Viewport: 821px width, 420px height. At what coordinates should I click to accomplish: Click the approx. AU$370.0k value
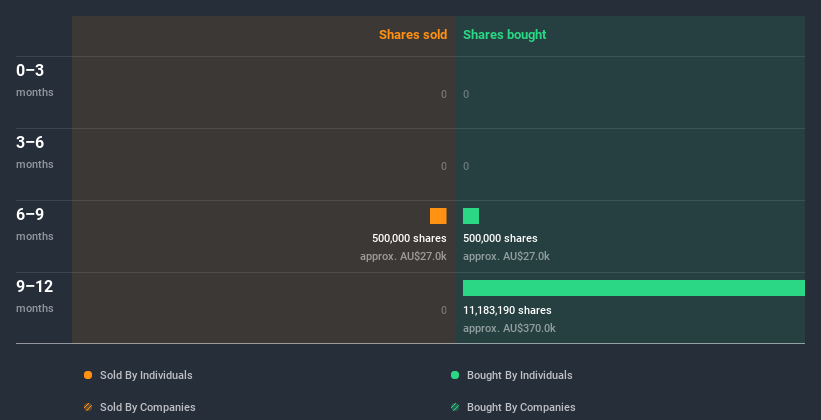[509, 328]
